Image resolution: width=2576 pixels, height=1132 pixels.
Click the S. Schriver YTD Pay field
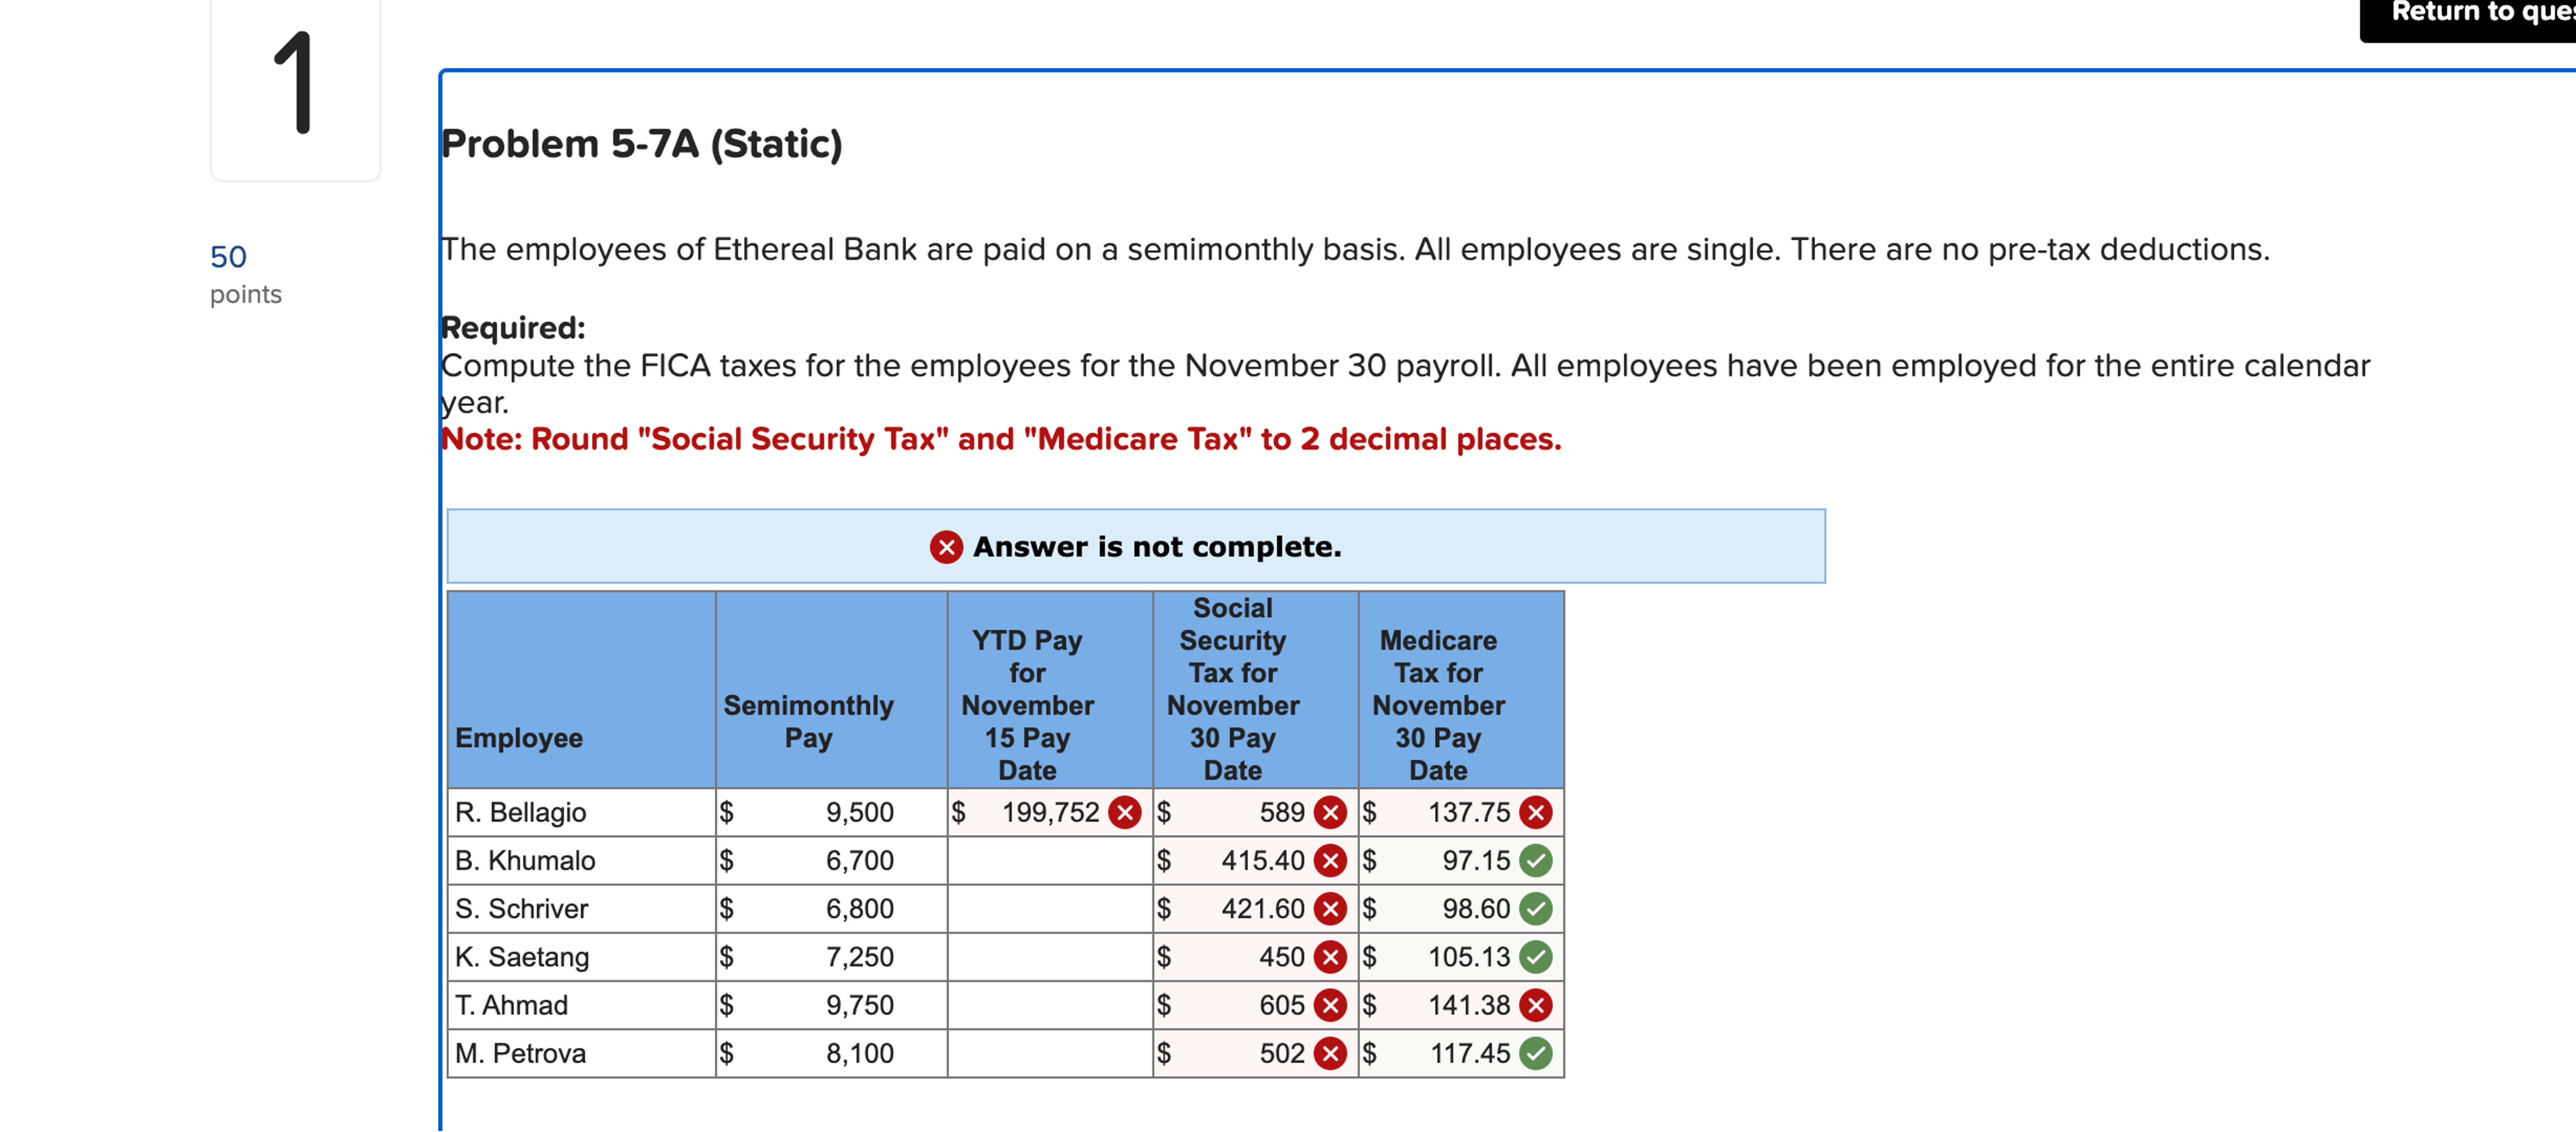tap(1049, 908)
